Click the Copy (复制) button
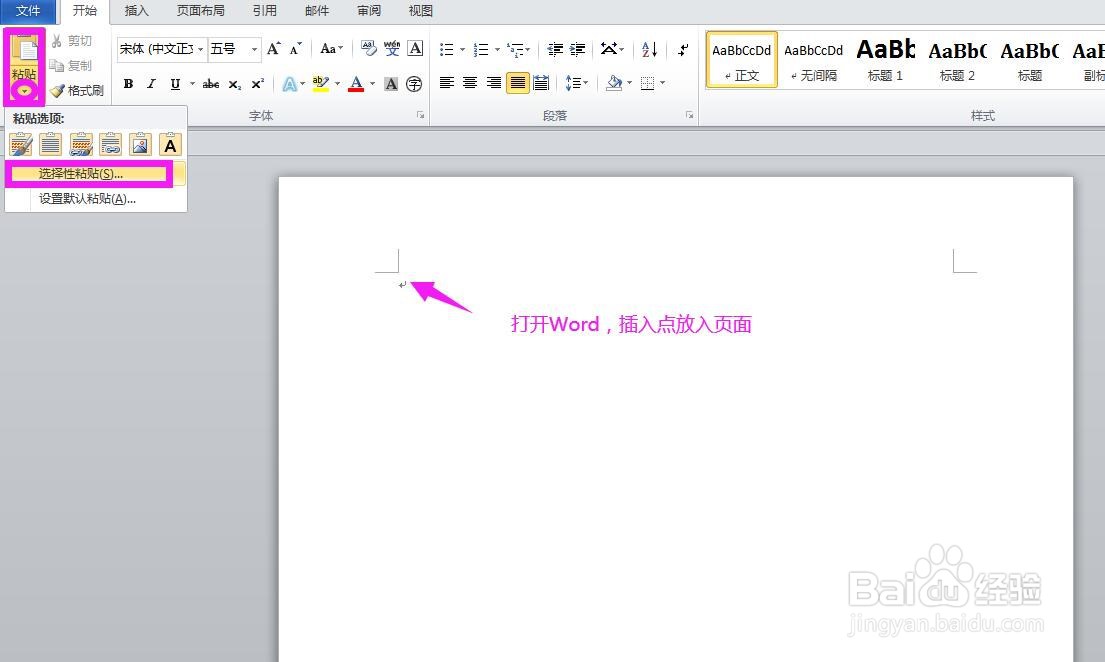This screenshot has height=662, width=1105. tap(71, 66)
